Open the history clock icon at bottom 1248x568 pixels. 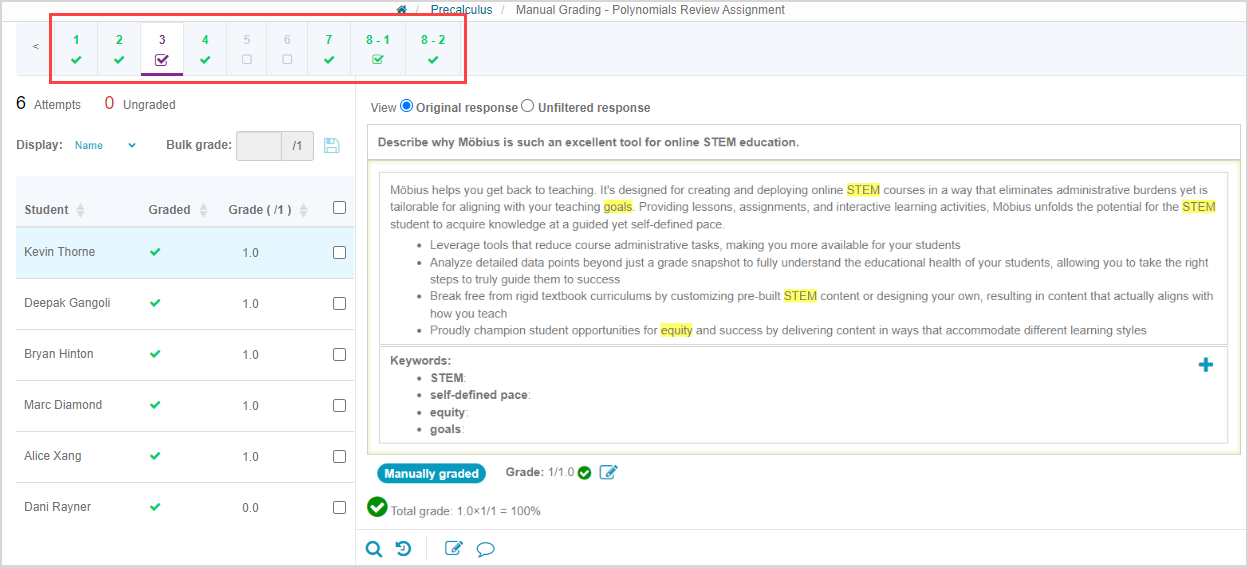[x=403, y=548]
